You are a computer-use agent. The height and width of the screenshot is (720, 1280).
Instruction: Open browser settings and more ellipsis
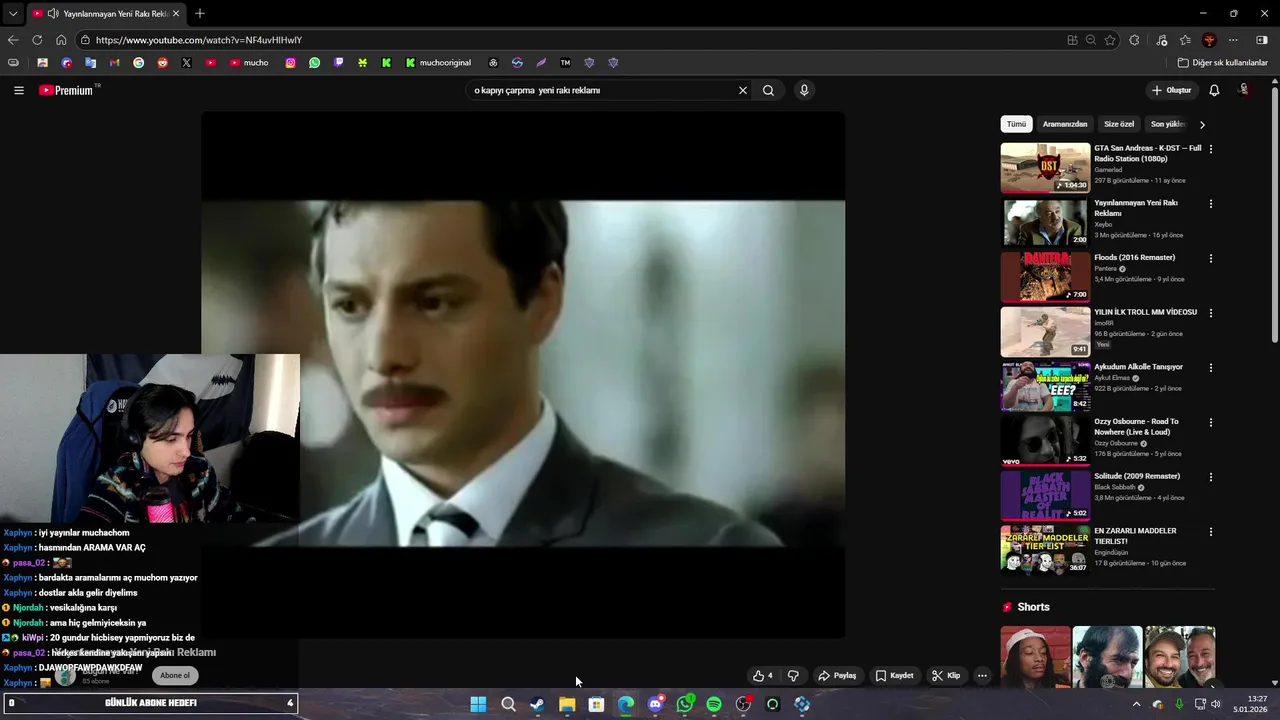(x=1233, y=40)
